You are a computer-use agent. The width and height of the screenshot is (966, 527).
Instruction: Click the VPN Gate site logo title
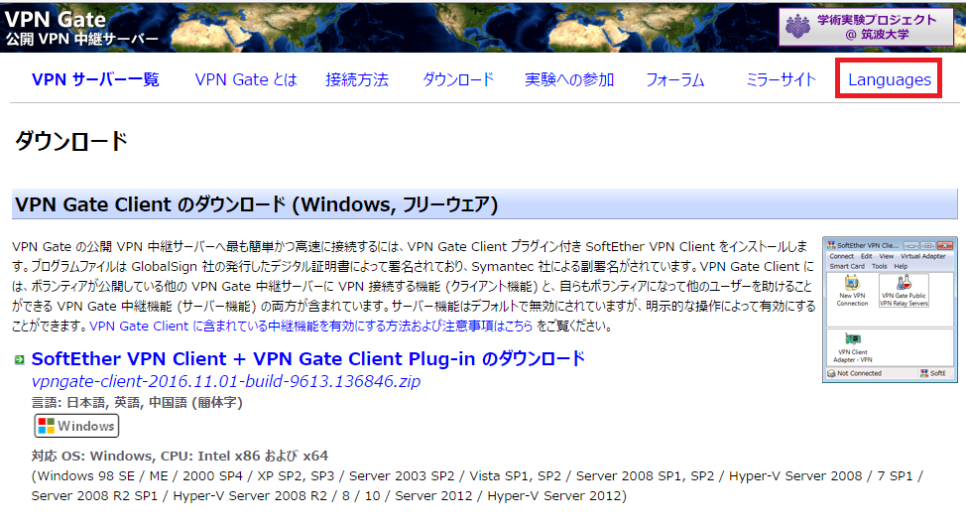tap(55, 18)
